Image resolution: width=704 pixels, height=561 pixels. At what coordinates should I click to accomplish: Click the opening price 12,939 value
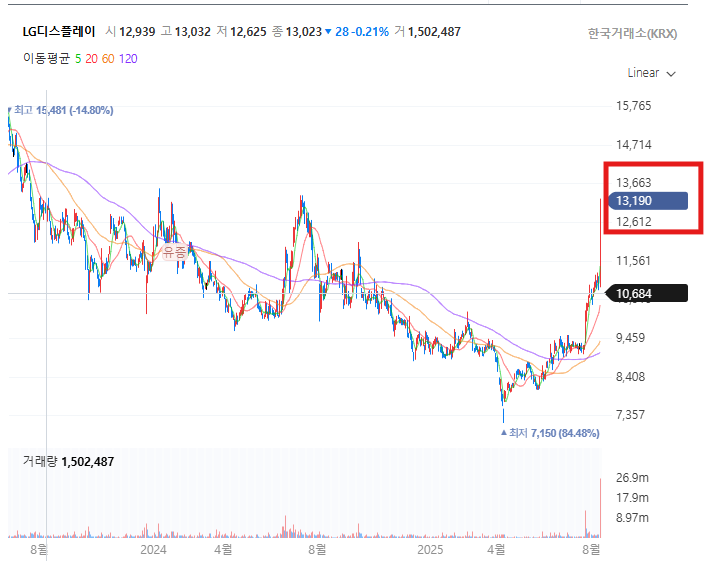(137, 32)
